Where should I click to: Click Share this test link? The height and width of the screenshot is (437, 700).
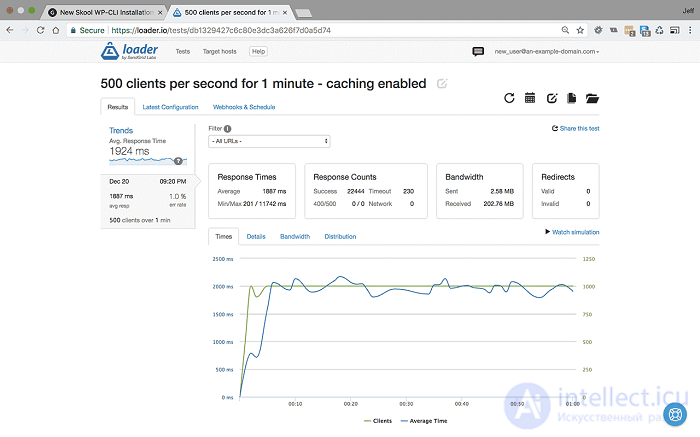click(576, 129)
